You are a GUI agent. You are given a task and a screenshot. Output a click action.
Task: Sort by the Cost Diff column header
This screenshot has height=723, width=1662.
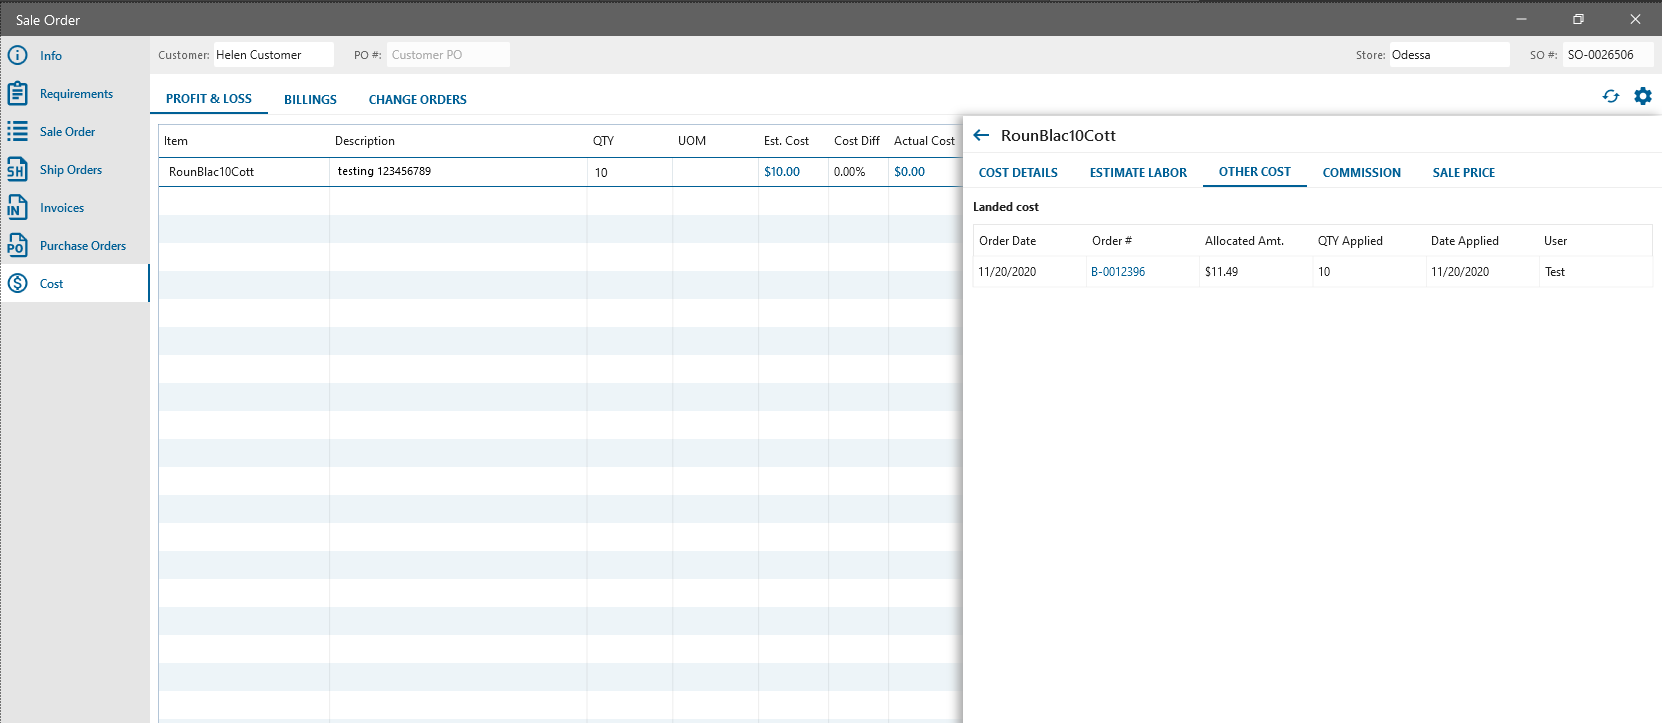pos(857,141)
